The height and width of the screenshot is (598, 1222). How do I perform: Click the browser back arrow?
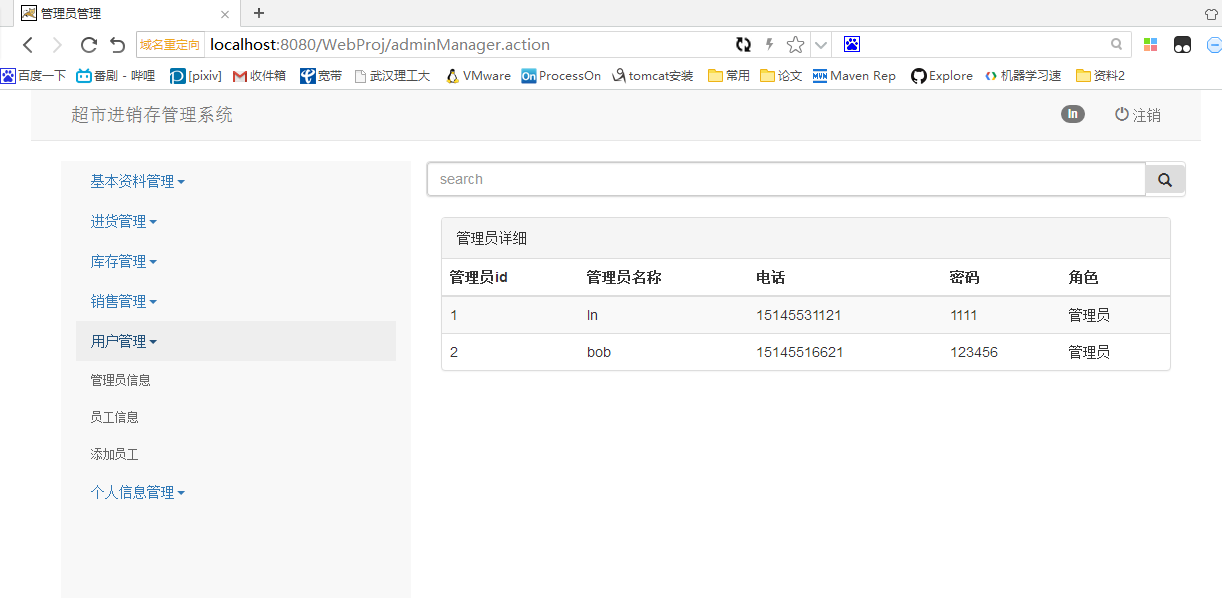click(x=28, y=45)
